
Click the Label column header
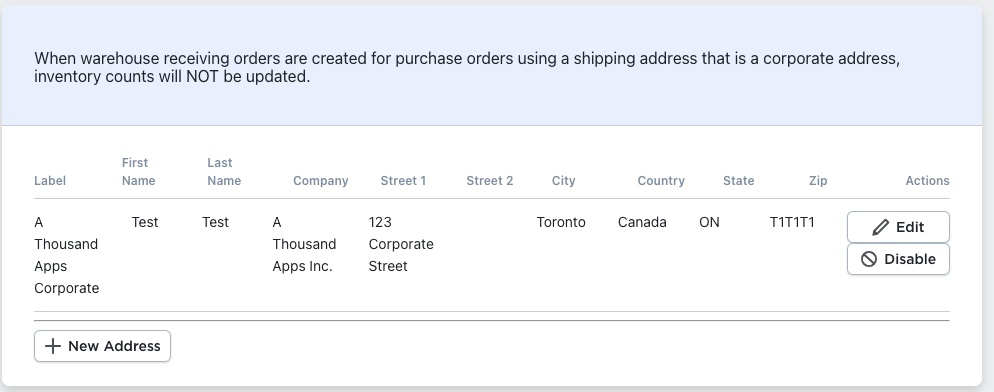tap(50, 181)
